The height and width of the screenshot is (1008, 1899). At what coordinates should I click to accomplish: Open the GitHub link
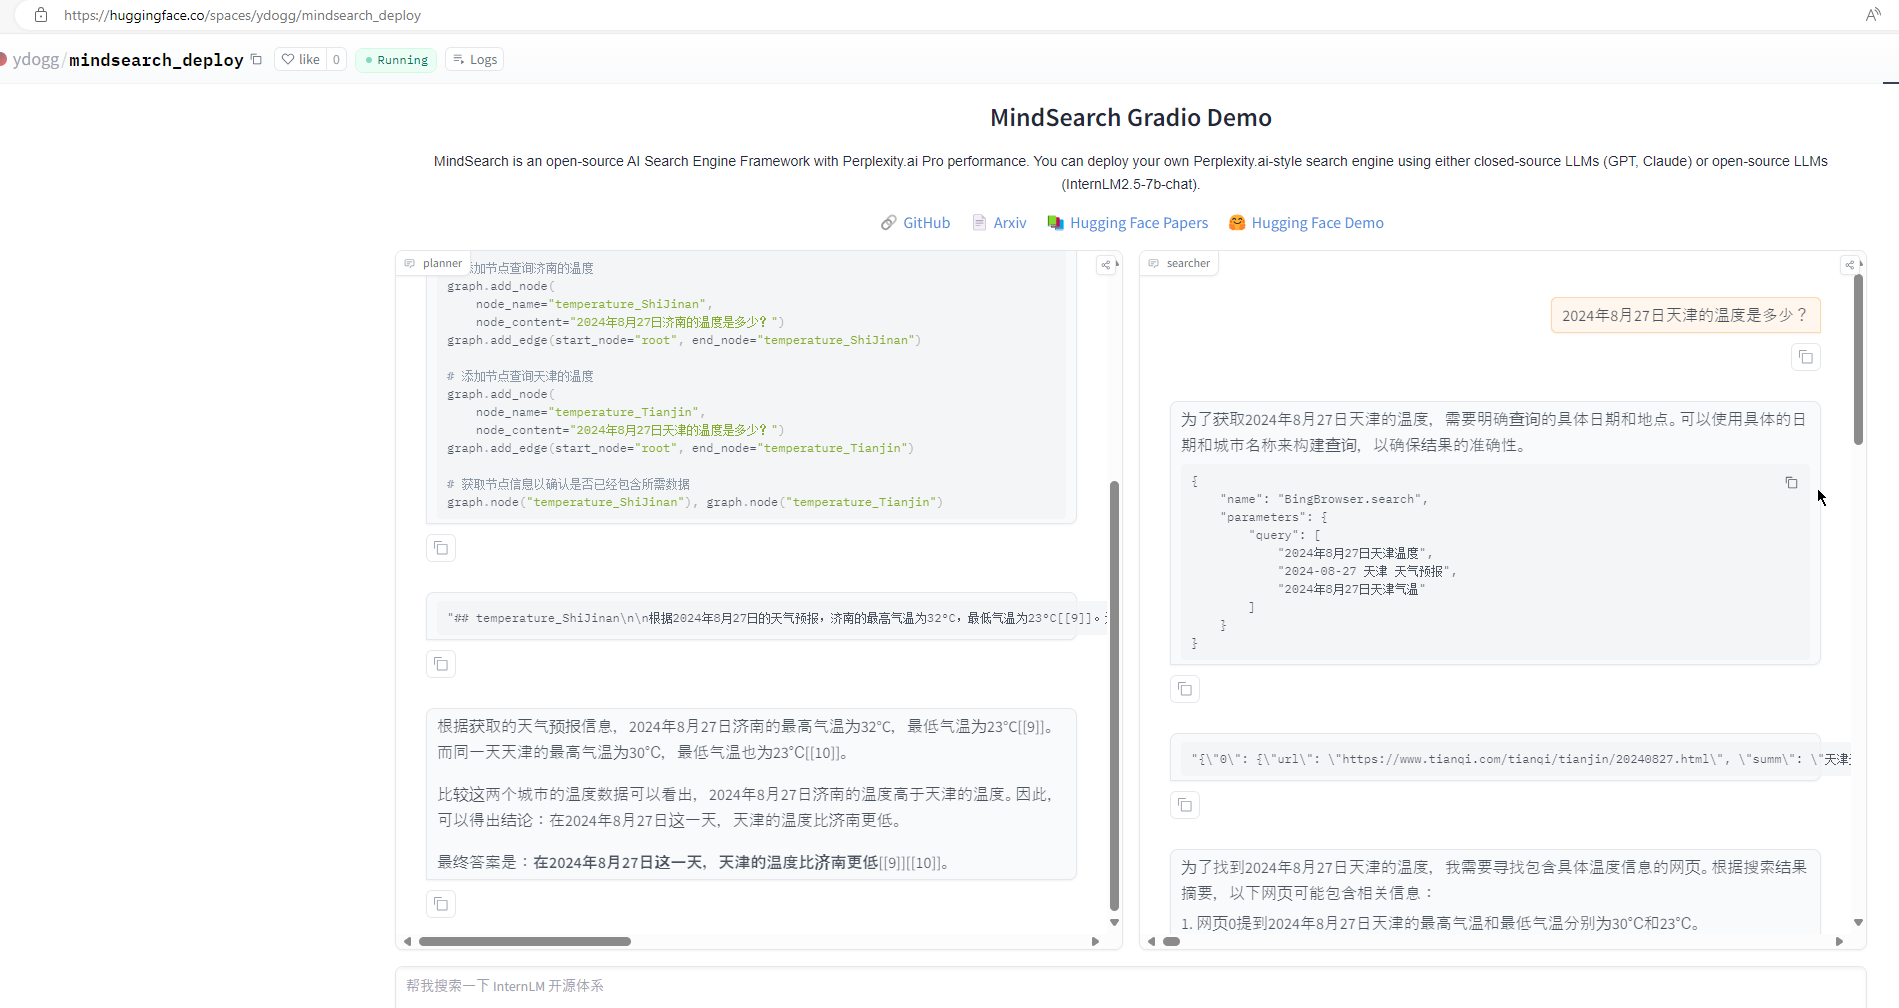926,223
